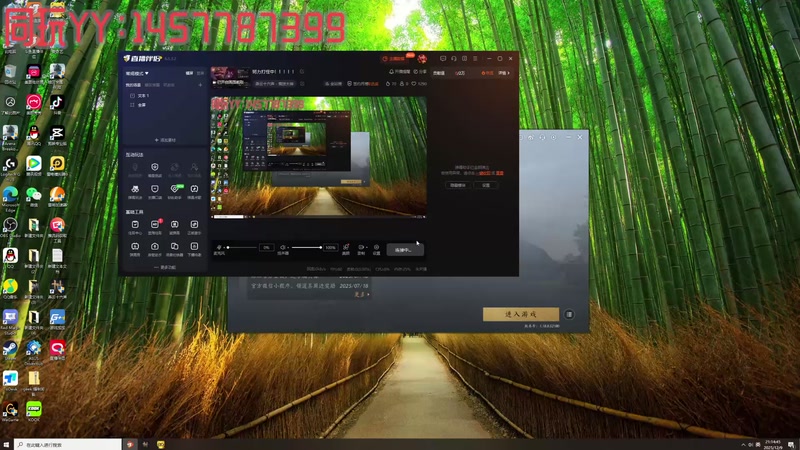This screenshot has width=800, height=450.
Task: Open the user avatar in the title bar
Action: click(x=422, y=59)
